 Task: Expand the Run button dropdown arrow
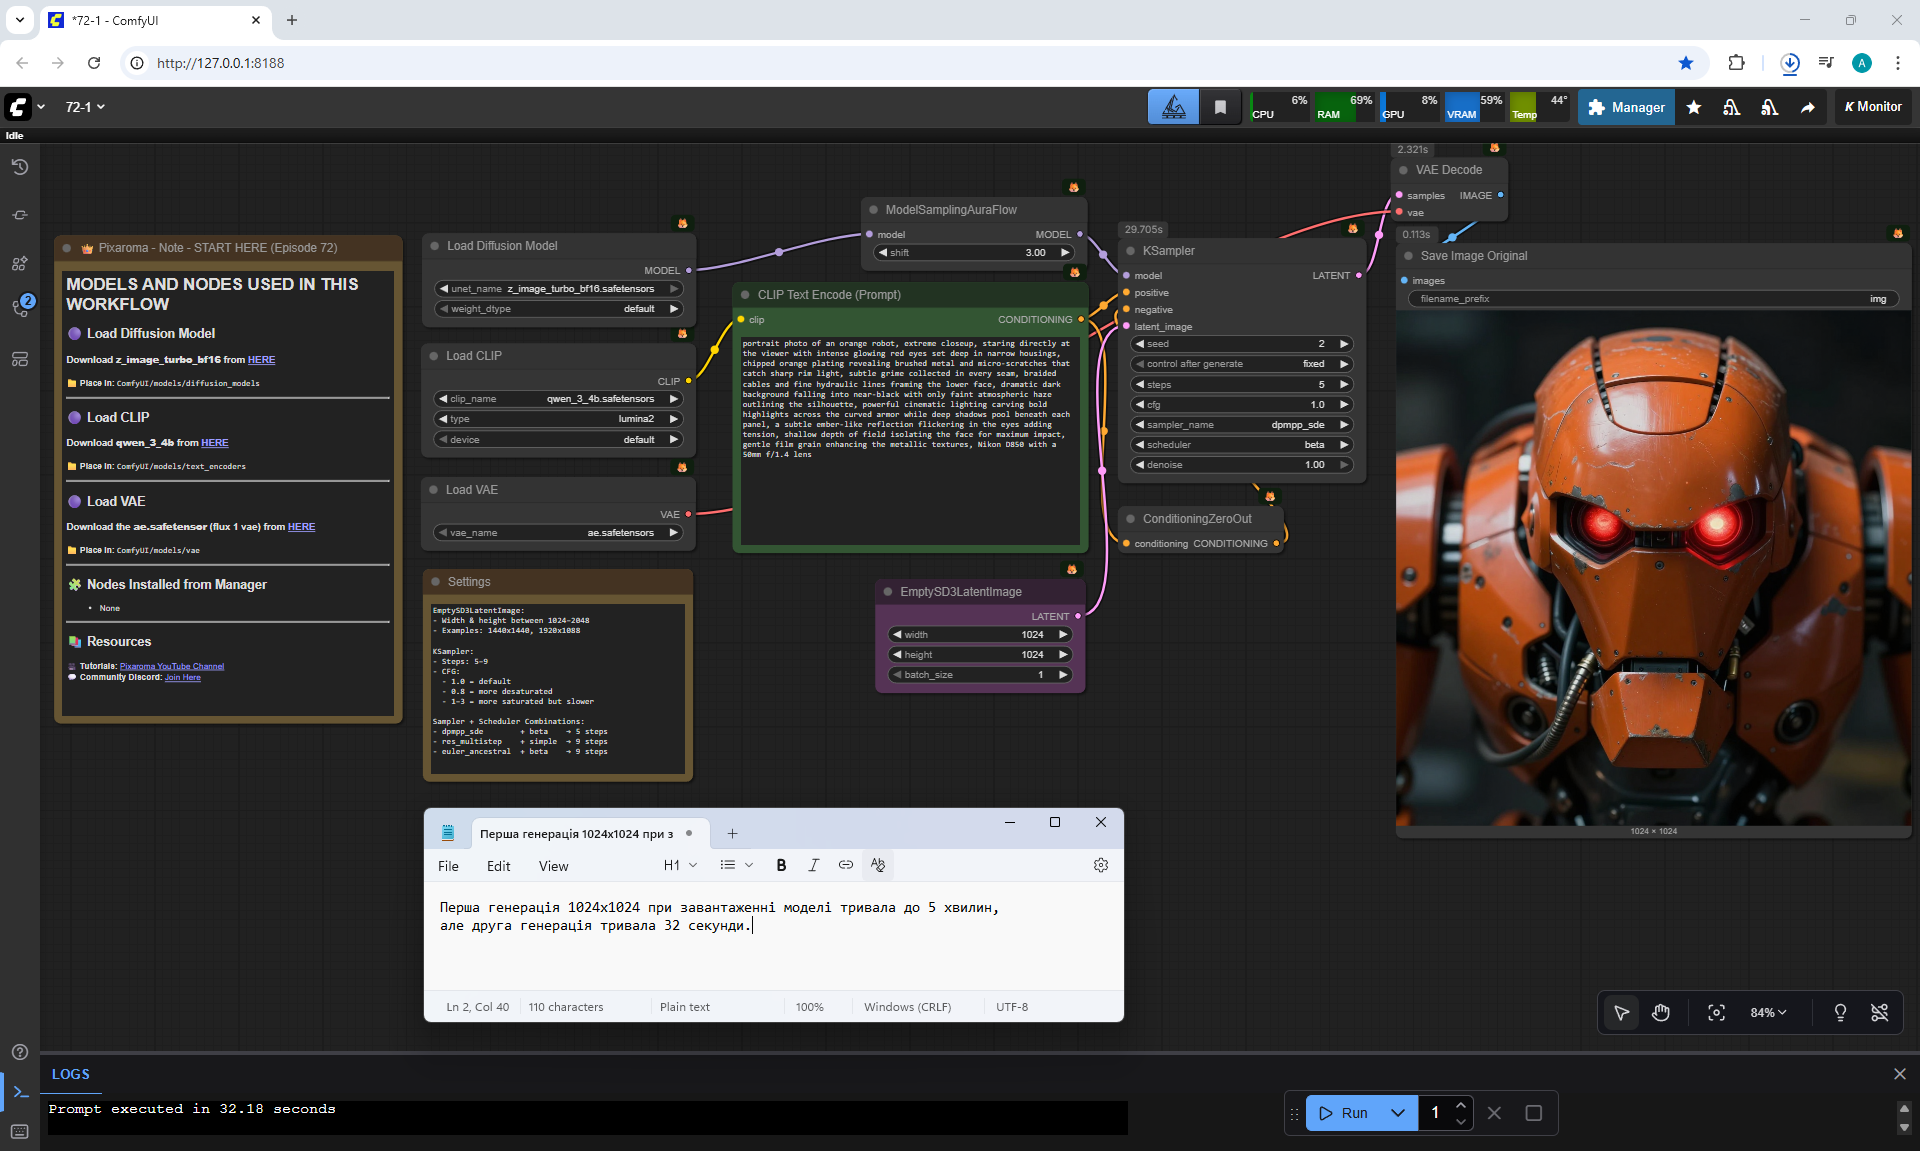click(1398, 1113)
